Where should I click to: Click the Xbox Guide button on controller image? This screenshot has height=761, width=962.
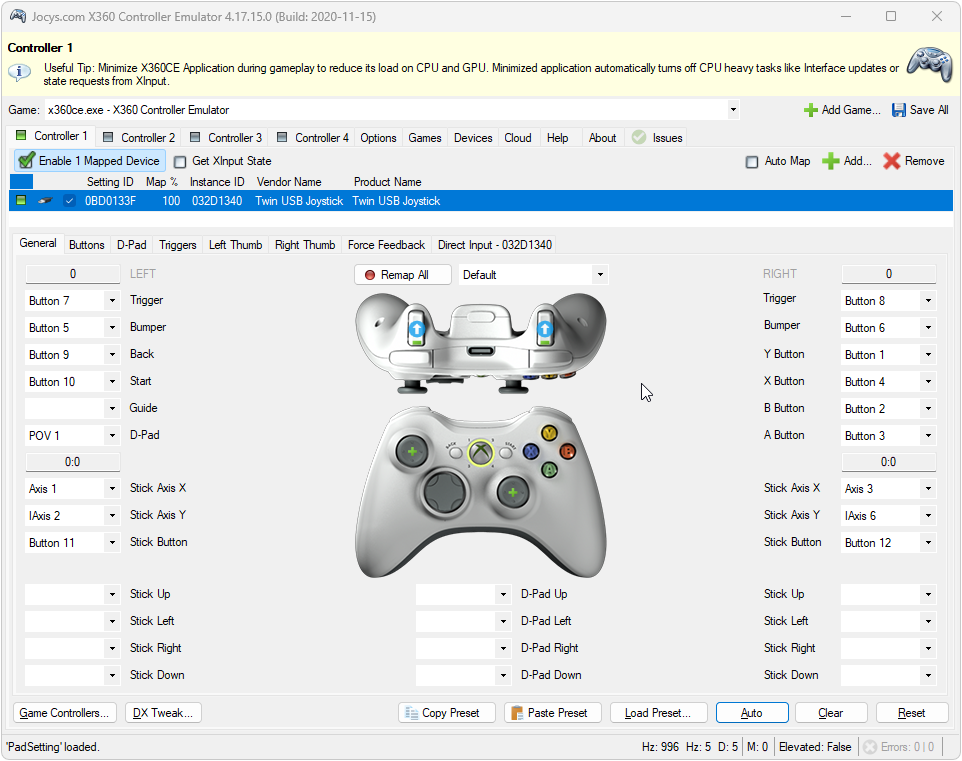coord(480,453)
